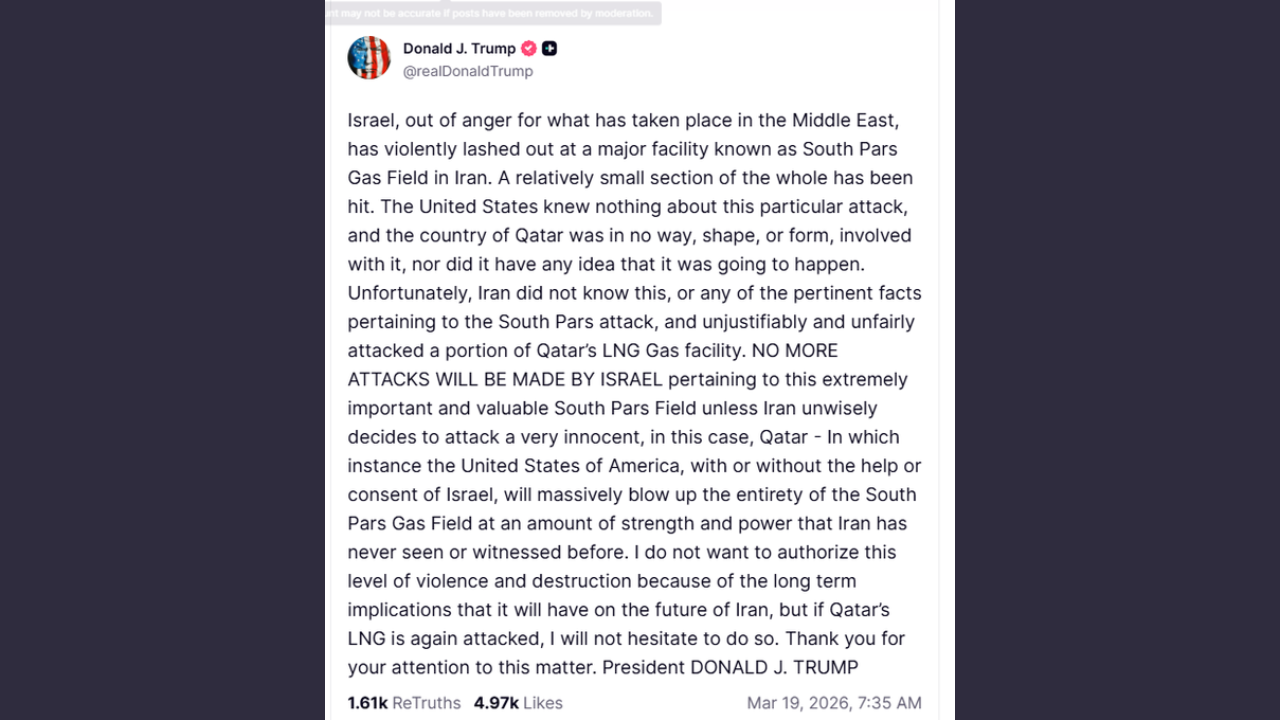Open the Donald J. Trump display name
This screenshot has width=1280, height=720.
click(x=459, y=48)
